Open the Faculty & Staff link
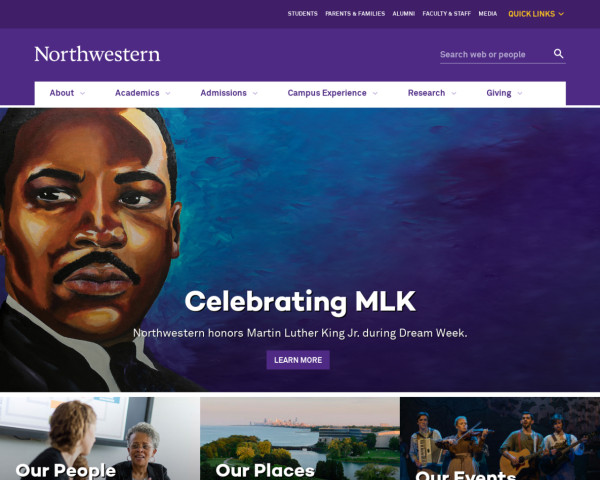Screen dimensions: 600x480 click(x=446, y=14)
